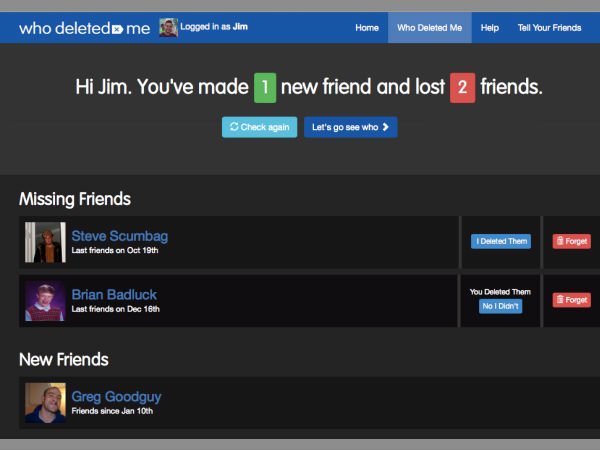Viewport: 600px width, 450px height.
Task: Forget Steve Scumbag with trash button
Action: (x=571, y=241)
